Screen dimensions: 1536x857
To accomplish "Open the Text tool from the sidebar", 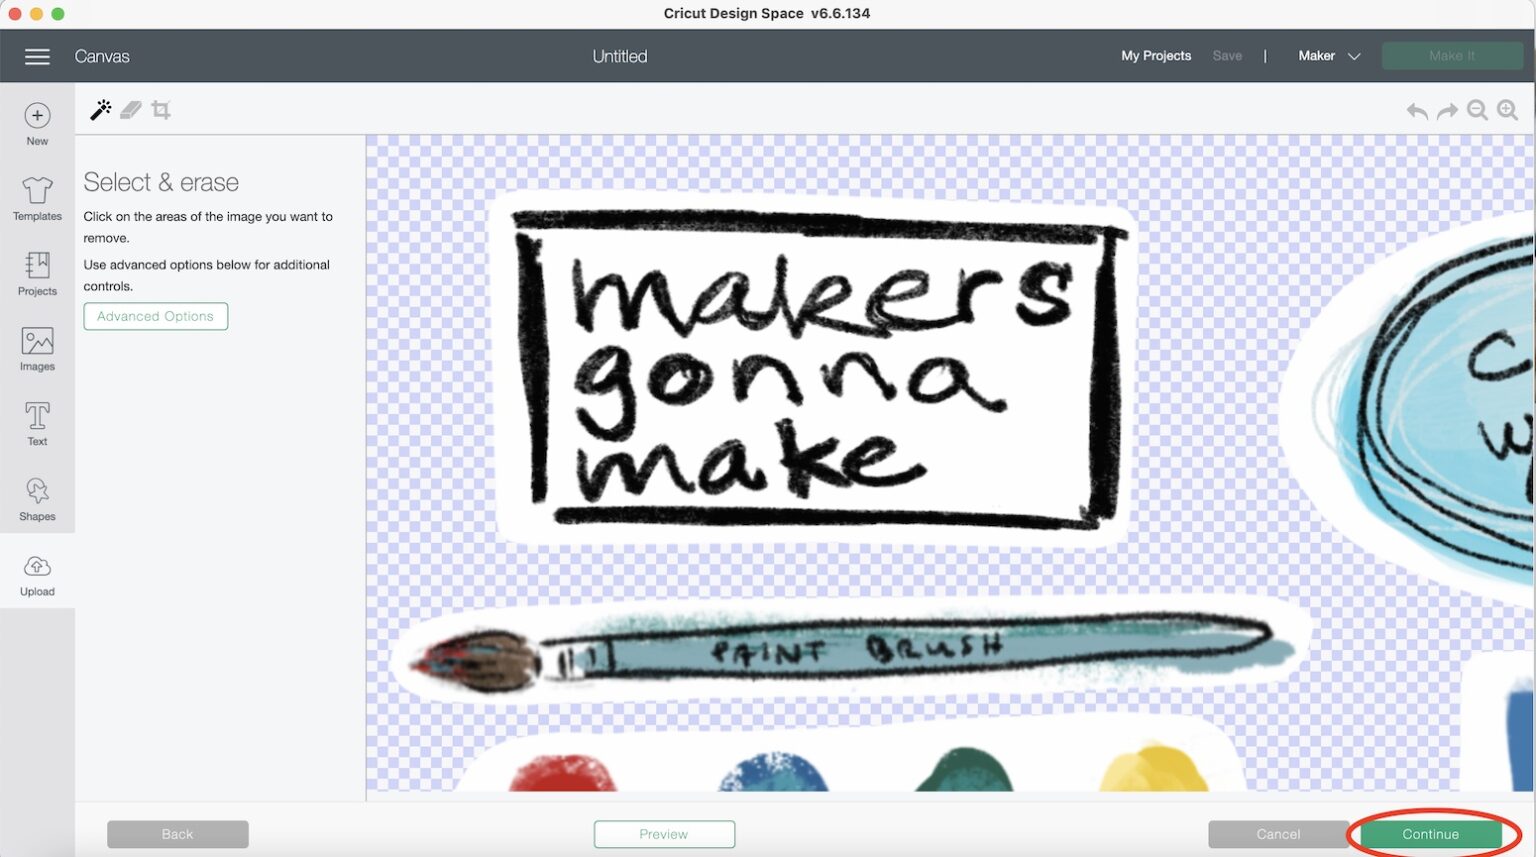I will 37,423.
